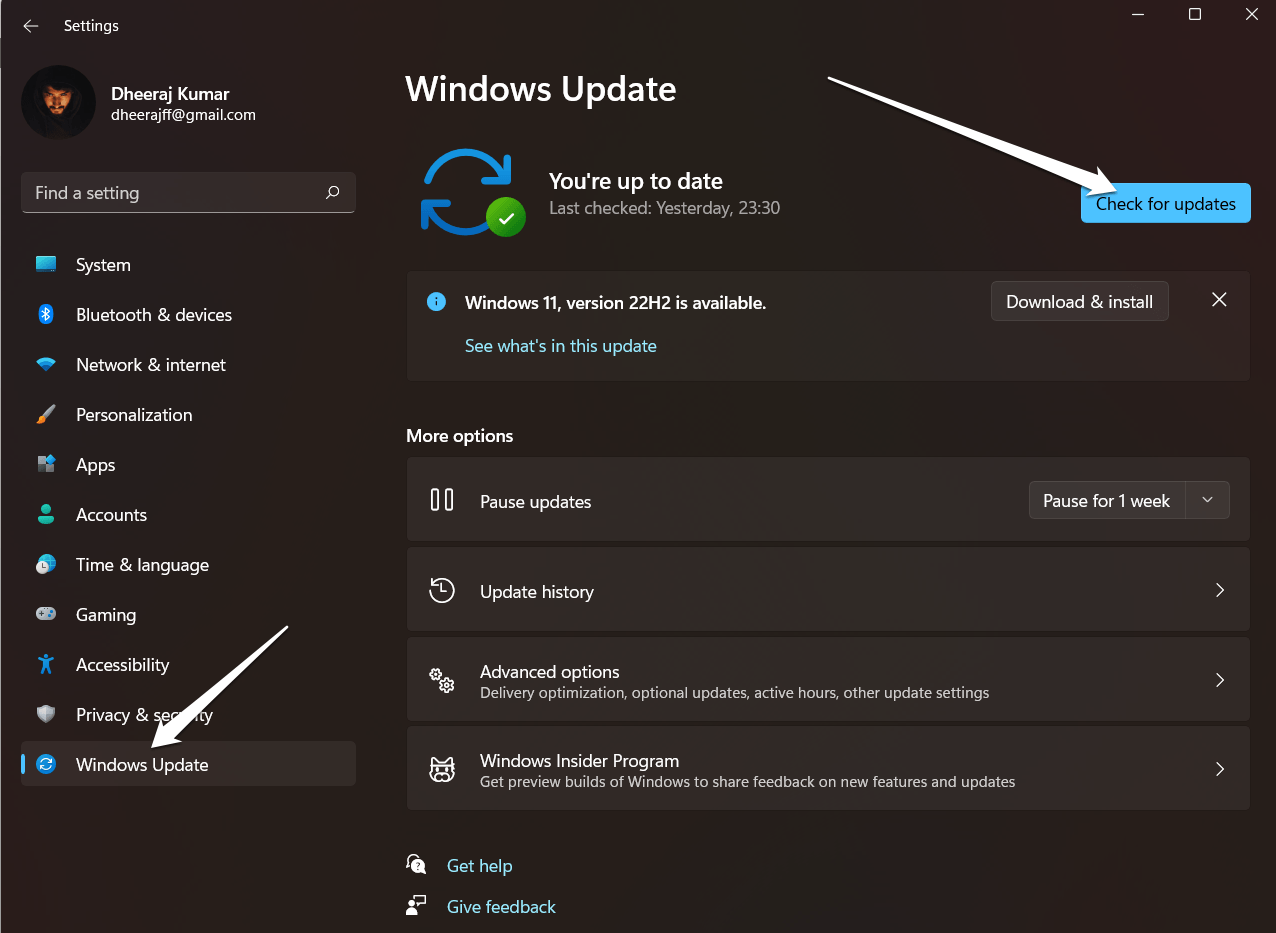Click the Gaming controller icon
This screenshot has width=1276, height=933.
46,614
